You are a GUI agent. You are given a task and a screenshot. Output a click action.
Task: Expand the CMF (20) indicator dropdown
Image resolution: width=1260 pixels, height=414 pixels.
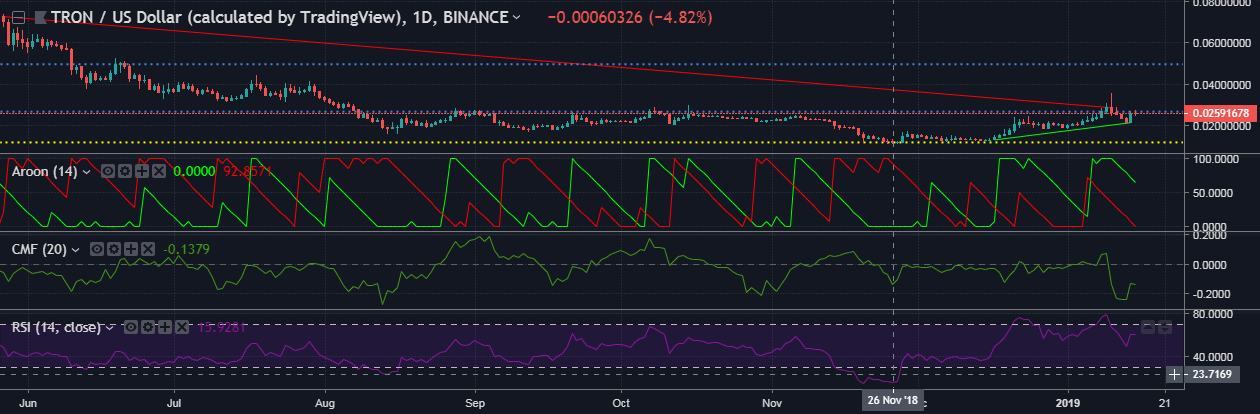click(x=74, y=249)
